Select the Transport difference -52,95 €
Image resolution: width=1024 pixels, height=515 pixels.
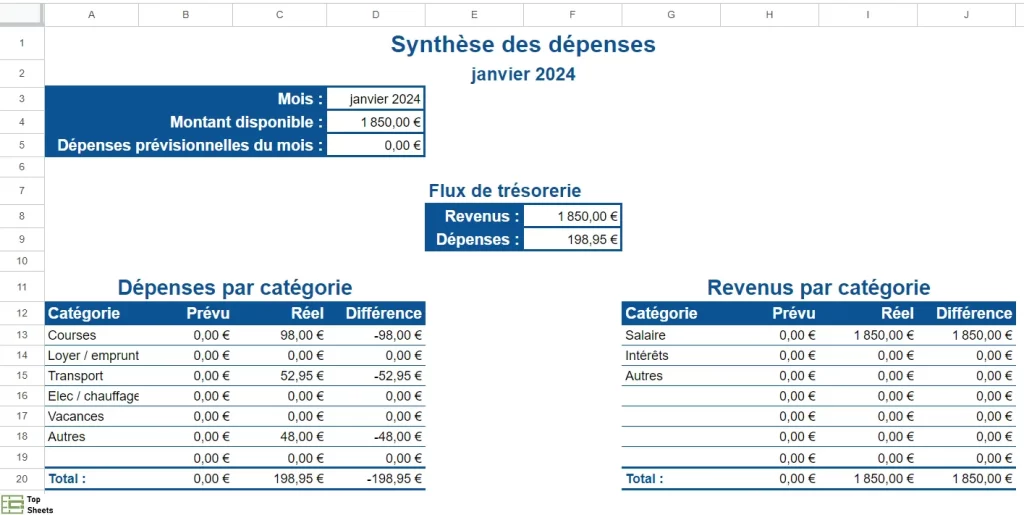click(x=376, y=375)
